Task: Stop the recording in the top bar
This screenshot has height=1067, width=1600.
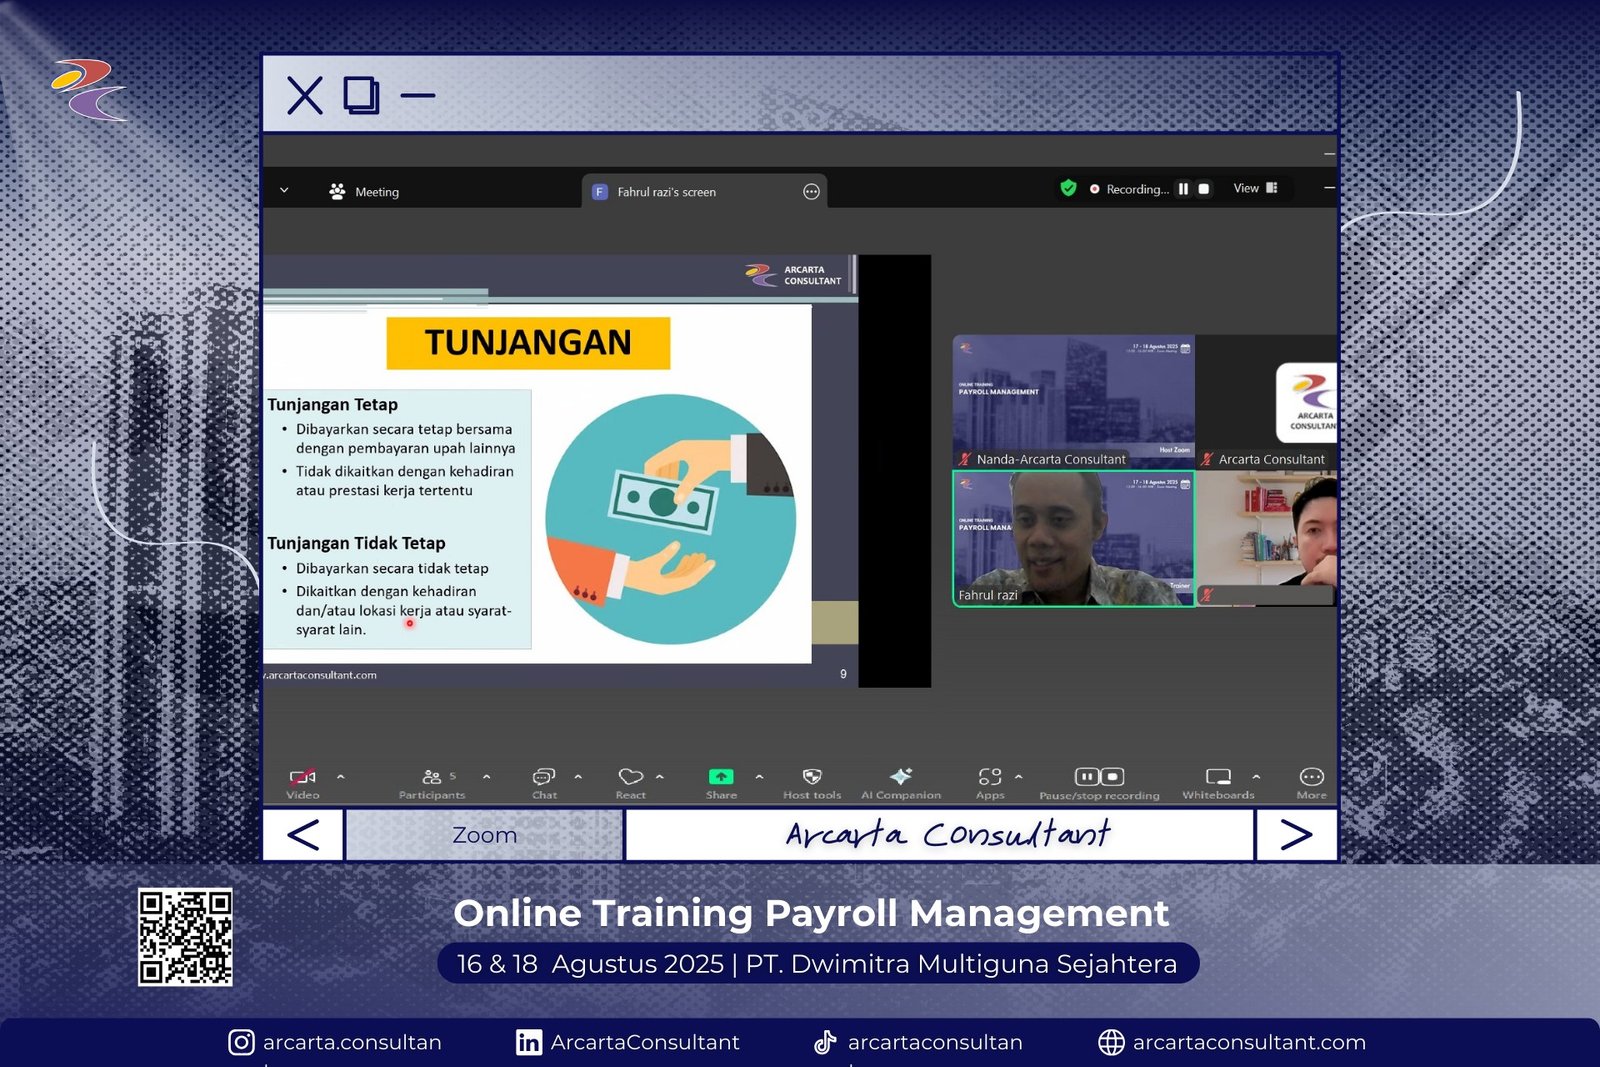Action: (x=1204, y=189)
